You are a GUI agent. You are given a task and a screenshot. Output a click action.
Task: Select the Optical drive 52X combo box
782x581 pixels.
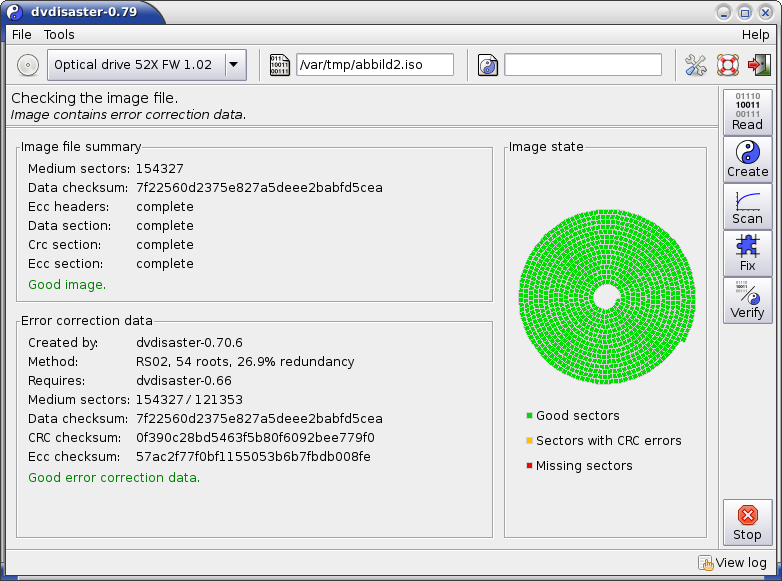[x=134, y=65]
